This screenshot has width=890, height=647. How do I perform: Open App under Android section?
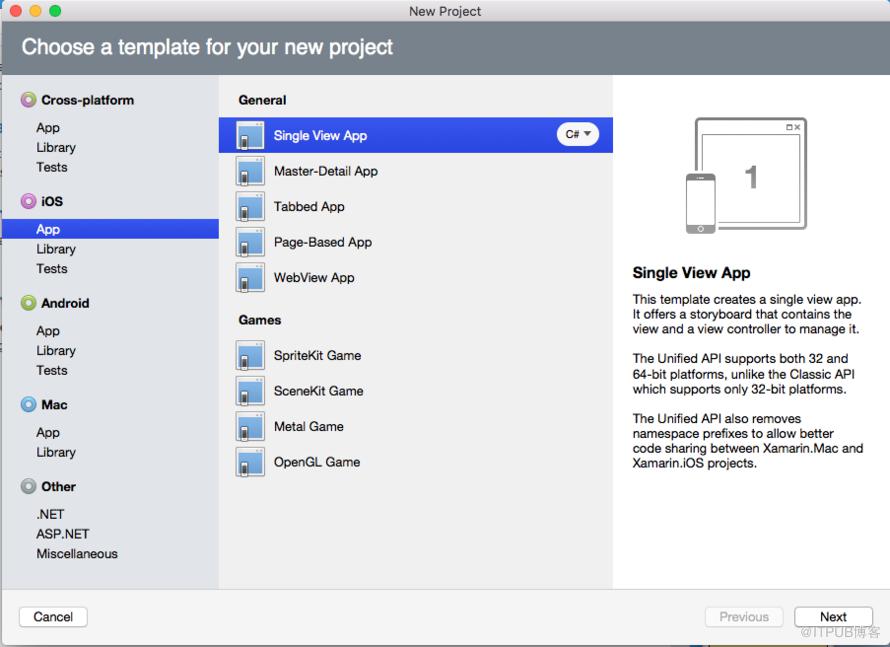pos(48,331)
